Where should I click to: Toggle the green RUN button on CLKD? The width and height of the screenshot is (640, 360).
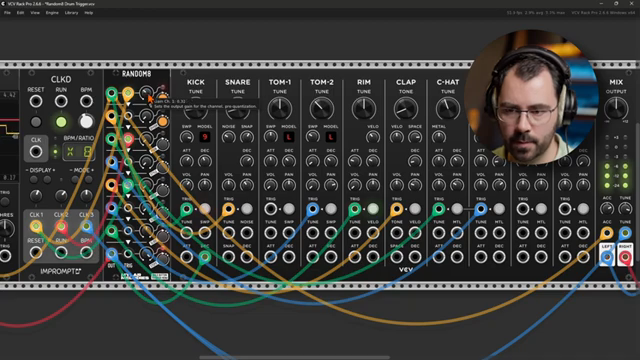tap(61, 122)
